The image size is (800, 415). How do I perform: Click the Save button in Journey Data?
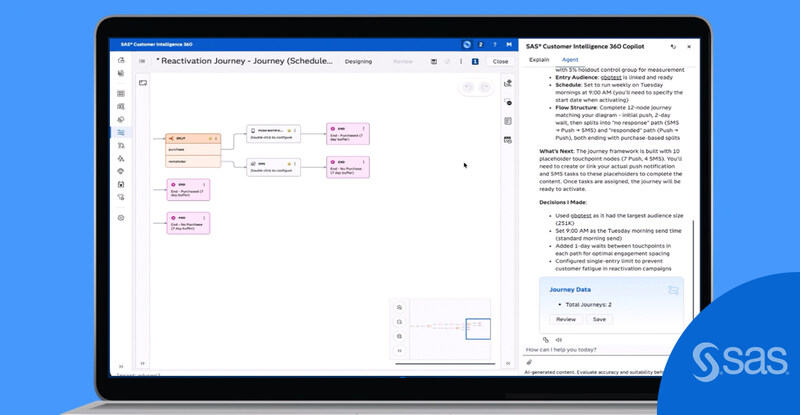pyautogui.click(x=599, y=319)
